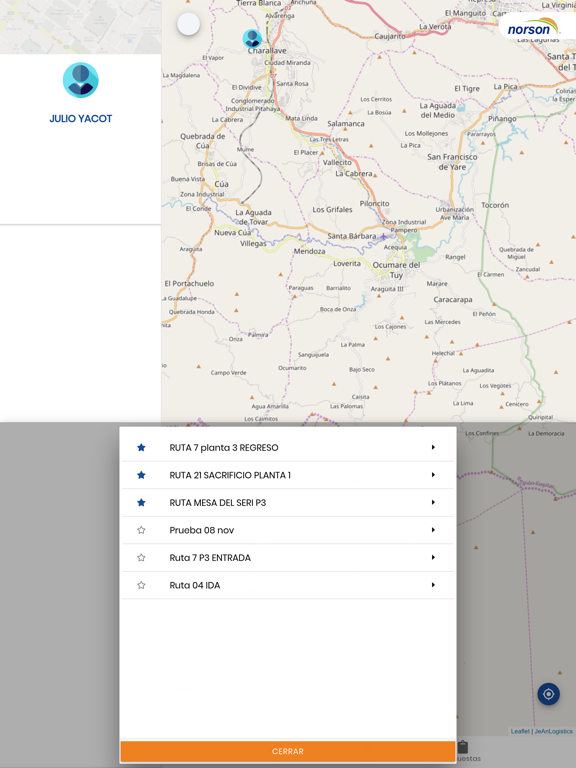The height and width of the screenshot is (768, 576).
Task: Expand Ruta 7 P3 ENTRADA arrow
Action: (433, 557)
